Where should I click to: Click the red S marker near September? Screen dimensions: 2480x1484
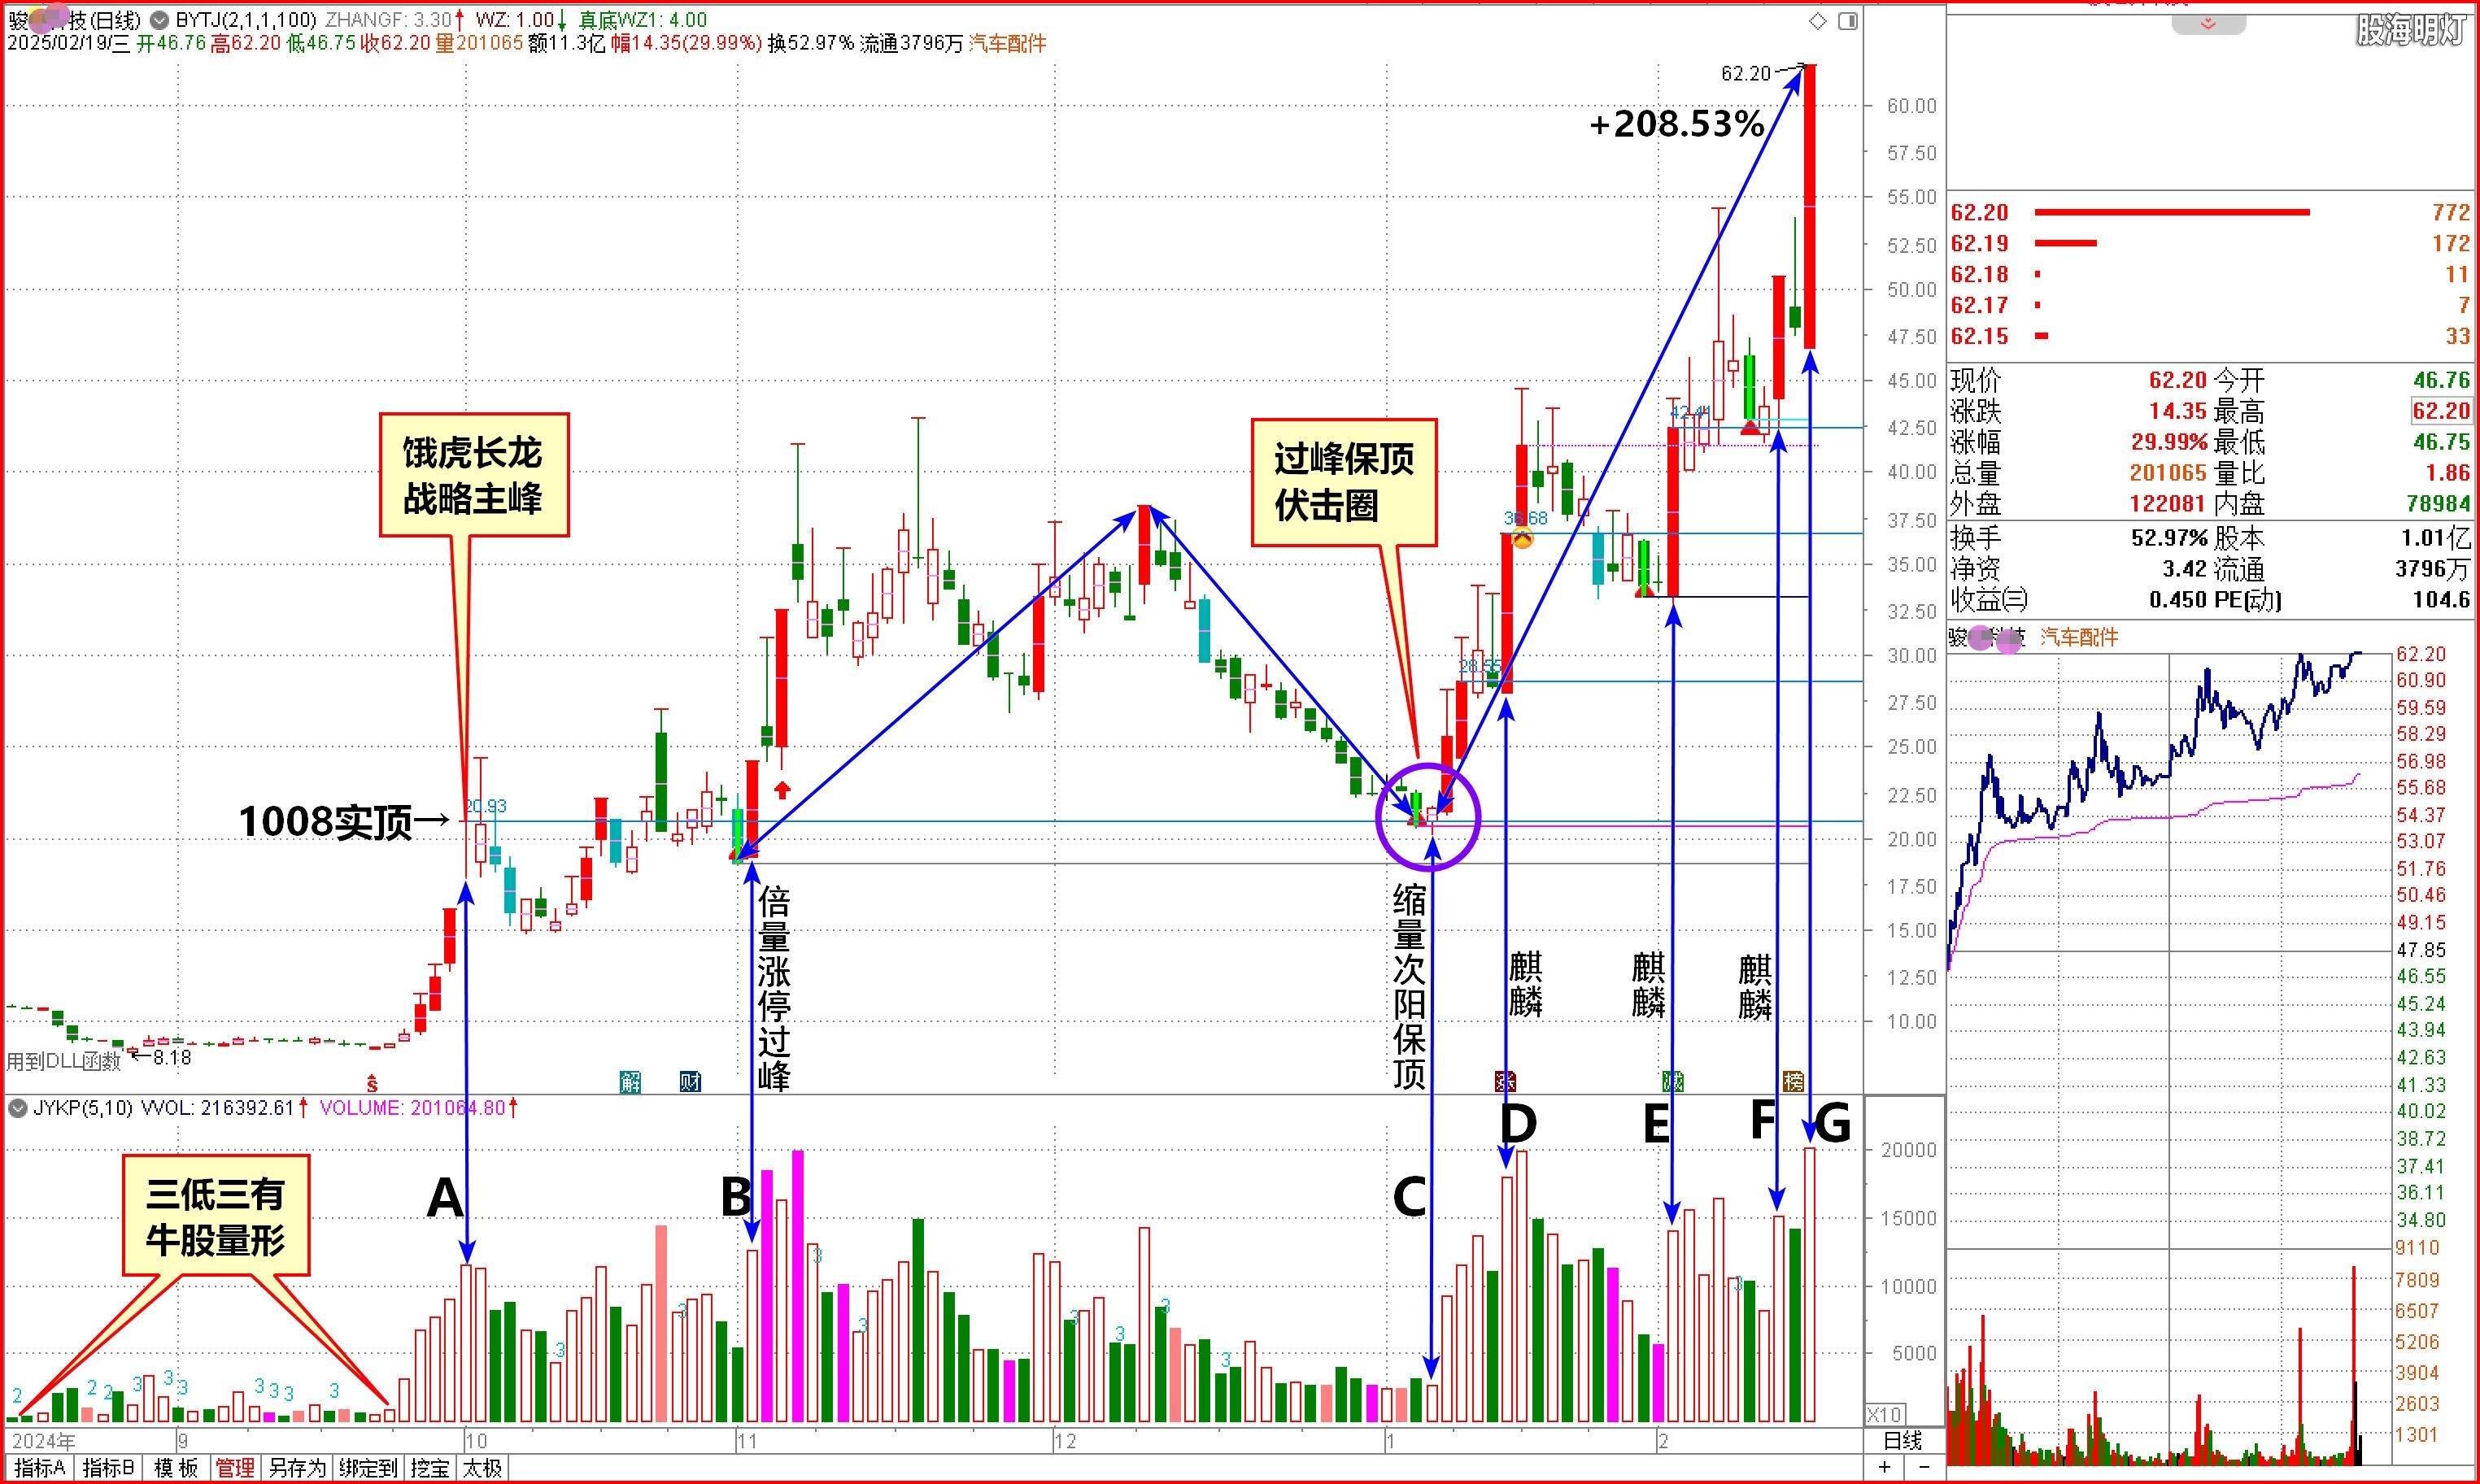(372, 1083)
